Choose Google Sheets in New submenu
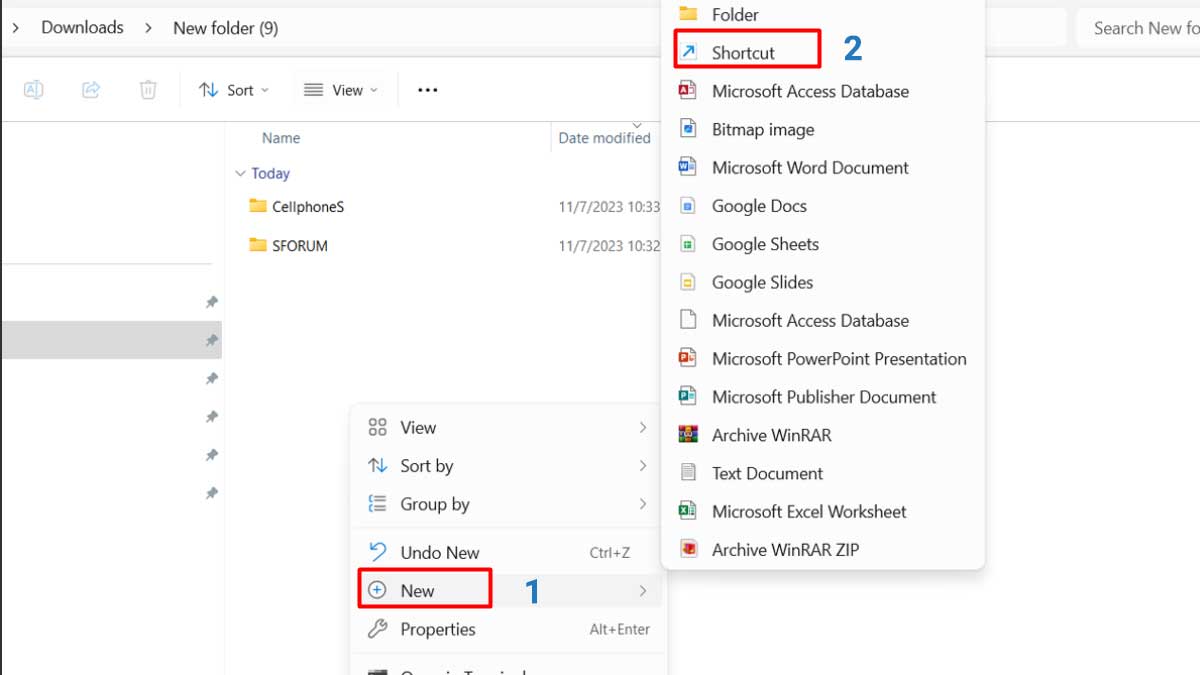 coord(823,244)
